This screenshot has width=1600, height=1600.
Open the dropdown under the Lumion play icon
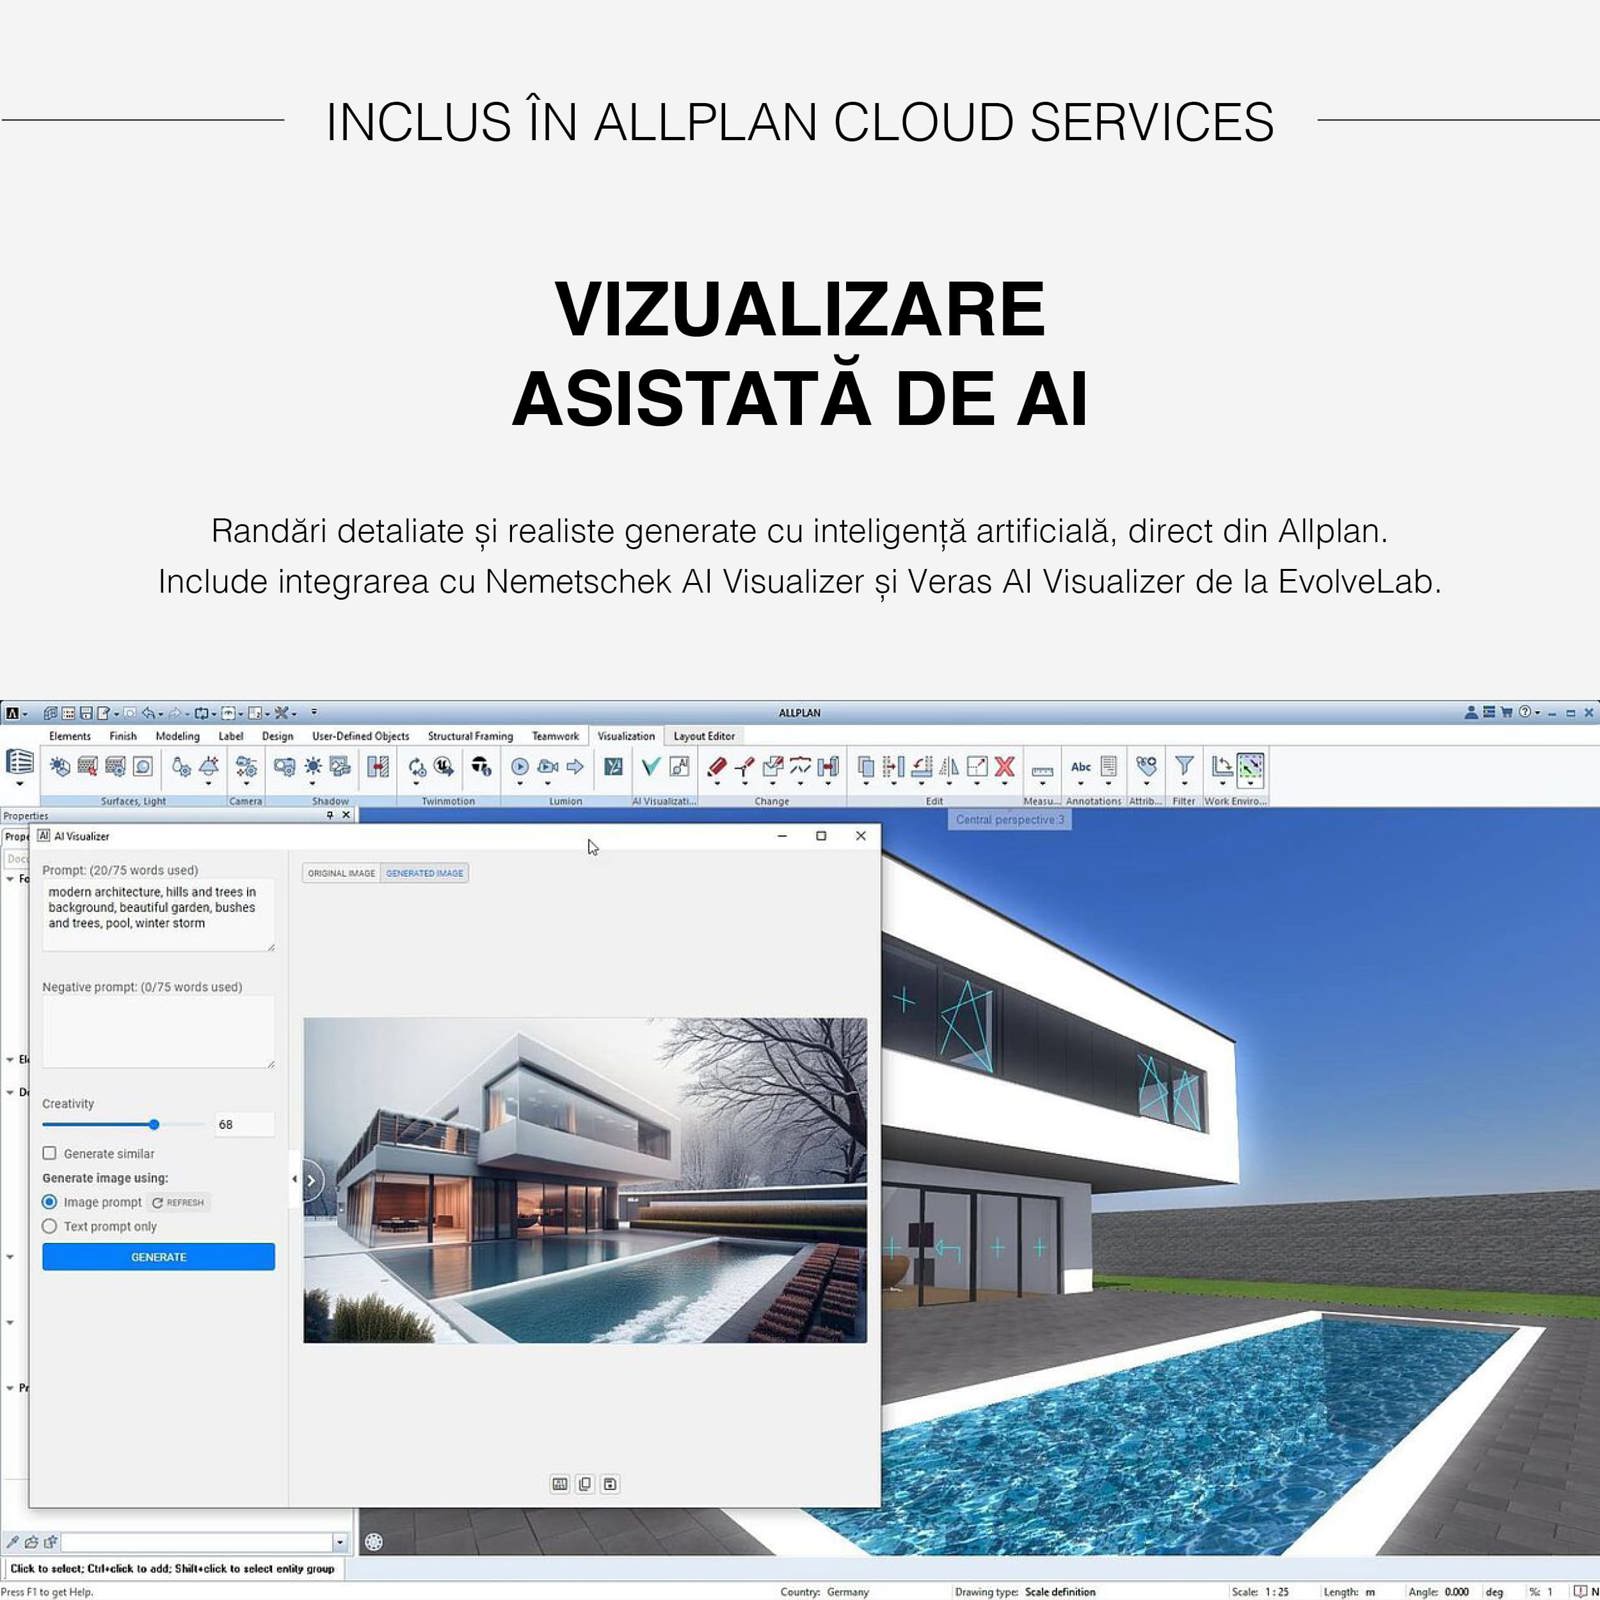click(x=520, y=784)
